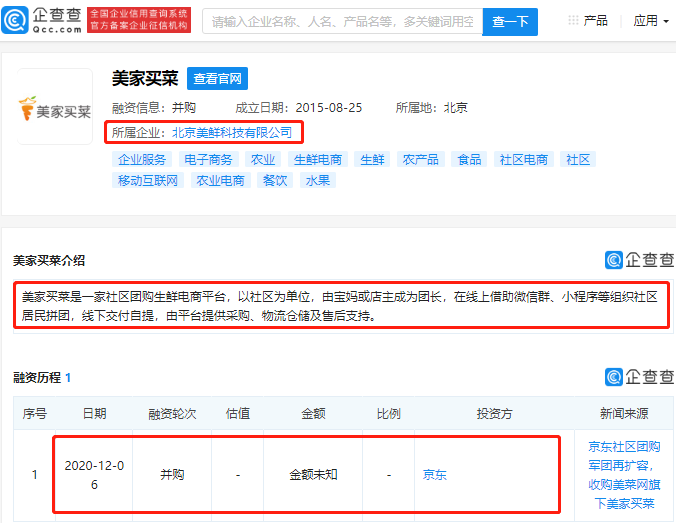This screenshot has width=676, height=523.
Task: Select the 农业电商 tag
Action: pos(220,180)
